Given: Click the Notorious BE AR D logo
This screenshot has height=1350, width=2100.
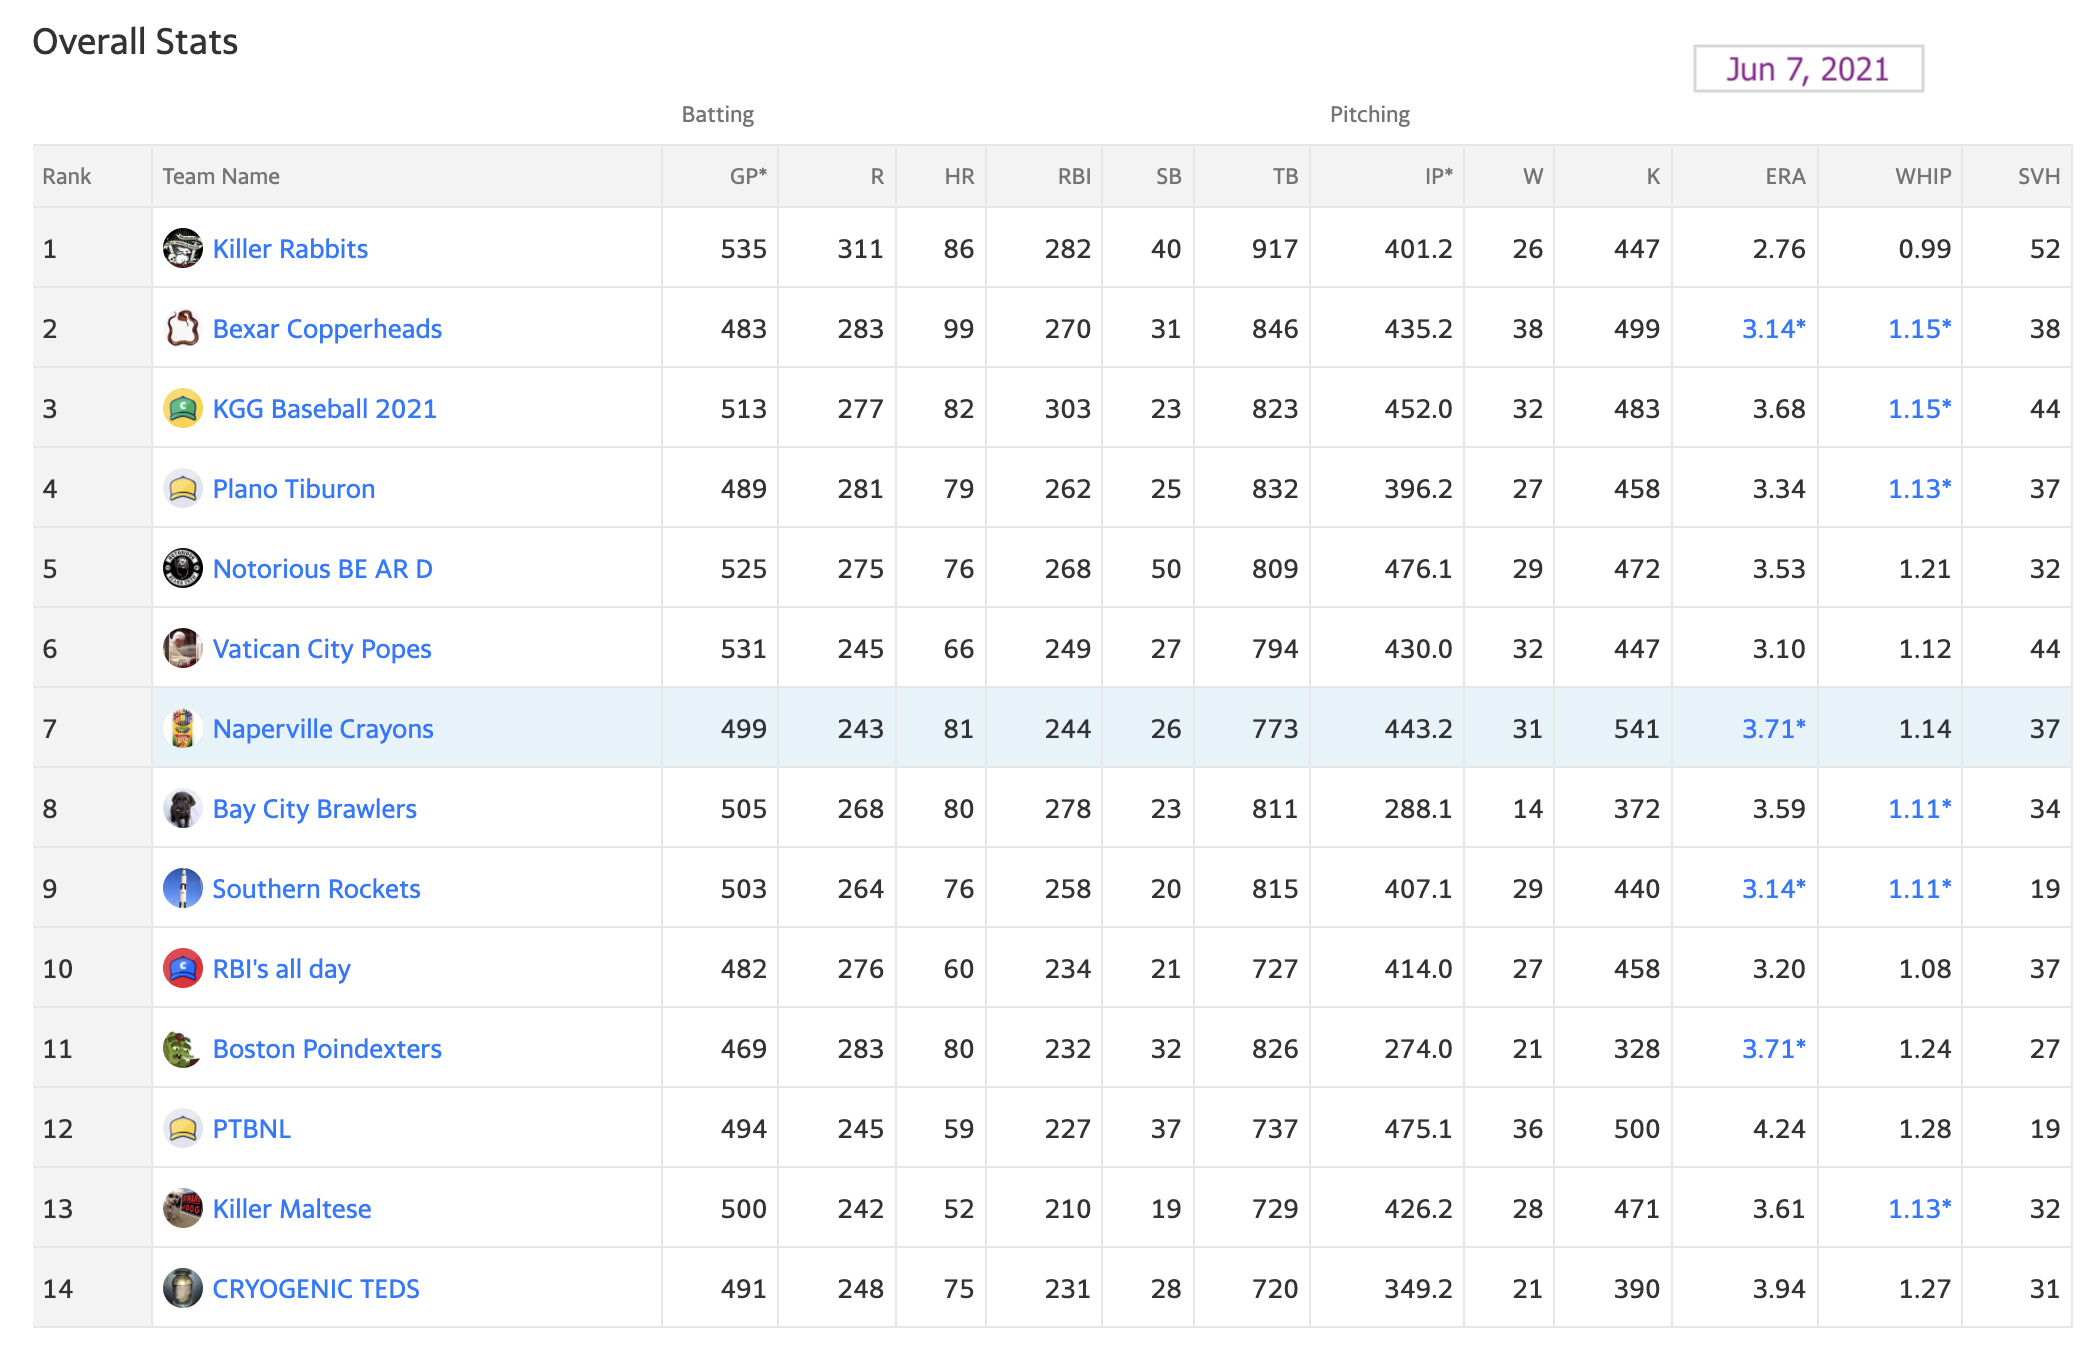Looking at the screenshot, I should (x=182, y=568).
